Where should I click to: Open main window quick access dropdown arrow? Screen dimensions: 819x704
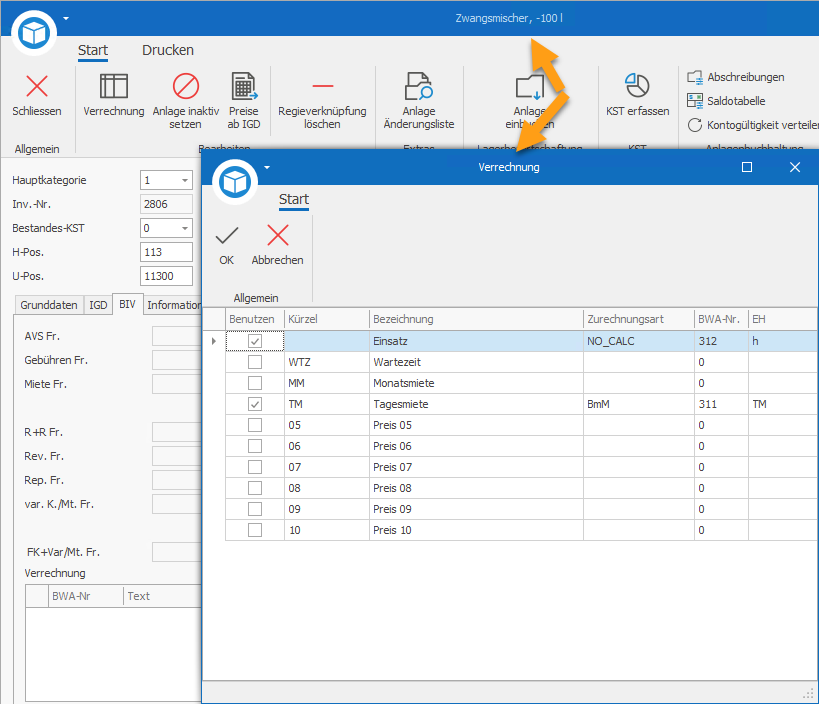click(x=66, y=18)
